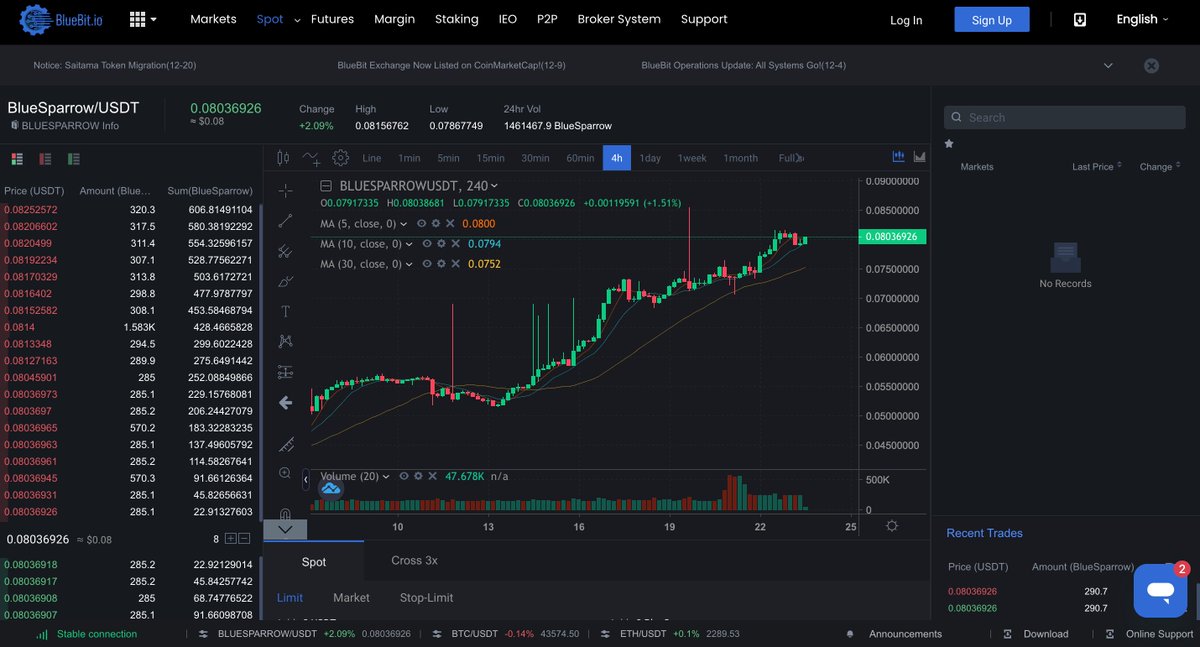Select the 15min timeframe
The width and height of the screenshot is (1200, 647).
click(x=490, y=158)
